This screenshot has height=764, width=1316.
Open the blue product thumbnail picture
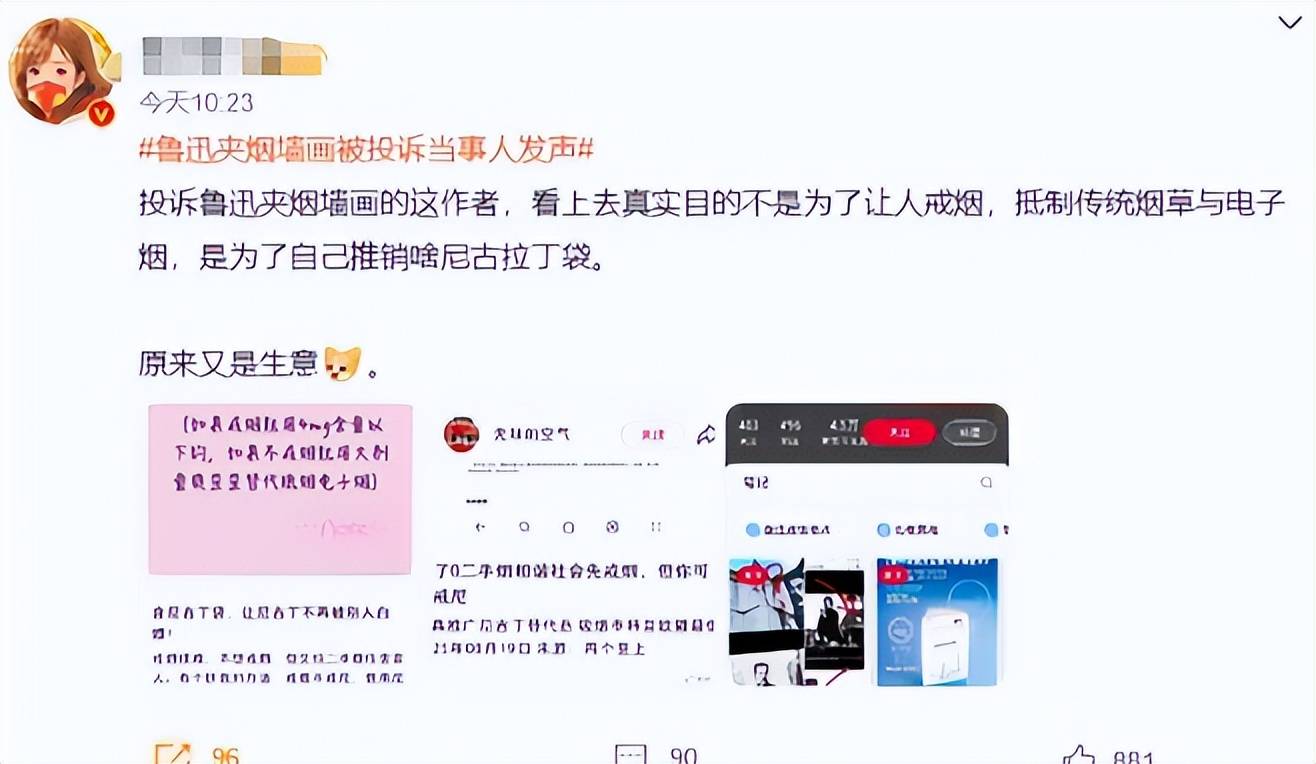tap(937, 621)
